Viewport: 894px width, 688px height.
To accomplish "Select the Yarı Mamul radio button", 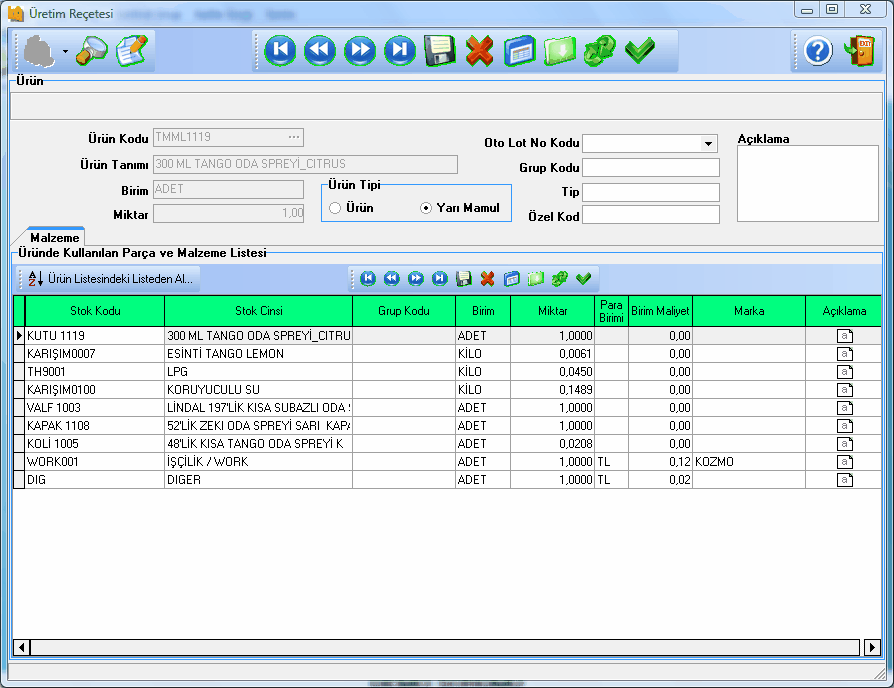I will [x=425, y=208].
